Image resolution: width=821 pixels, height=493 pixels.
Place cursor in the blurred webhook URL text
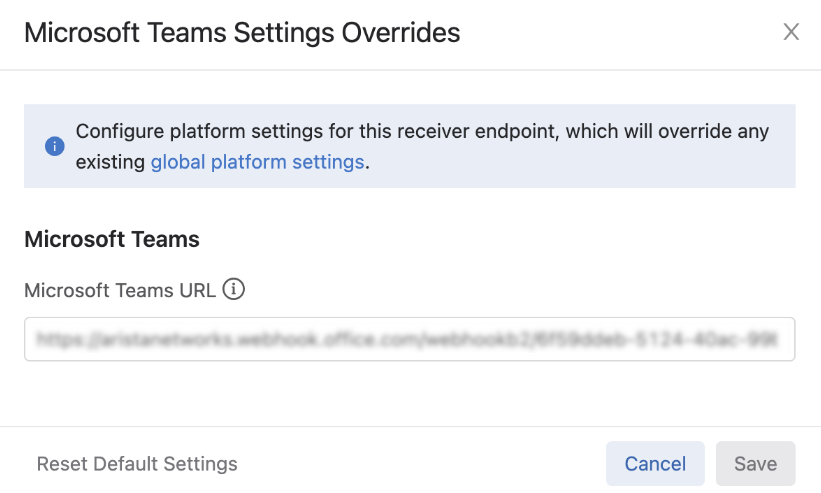pos(406,339)
